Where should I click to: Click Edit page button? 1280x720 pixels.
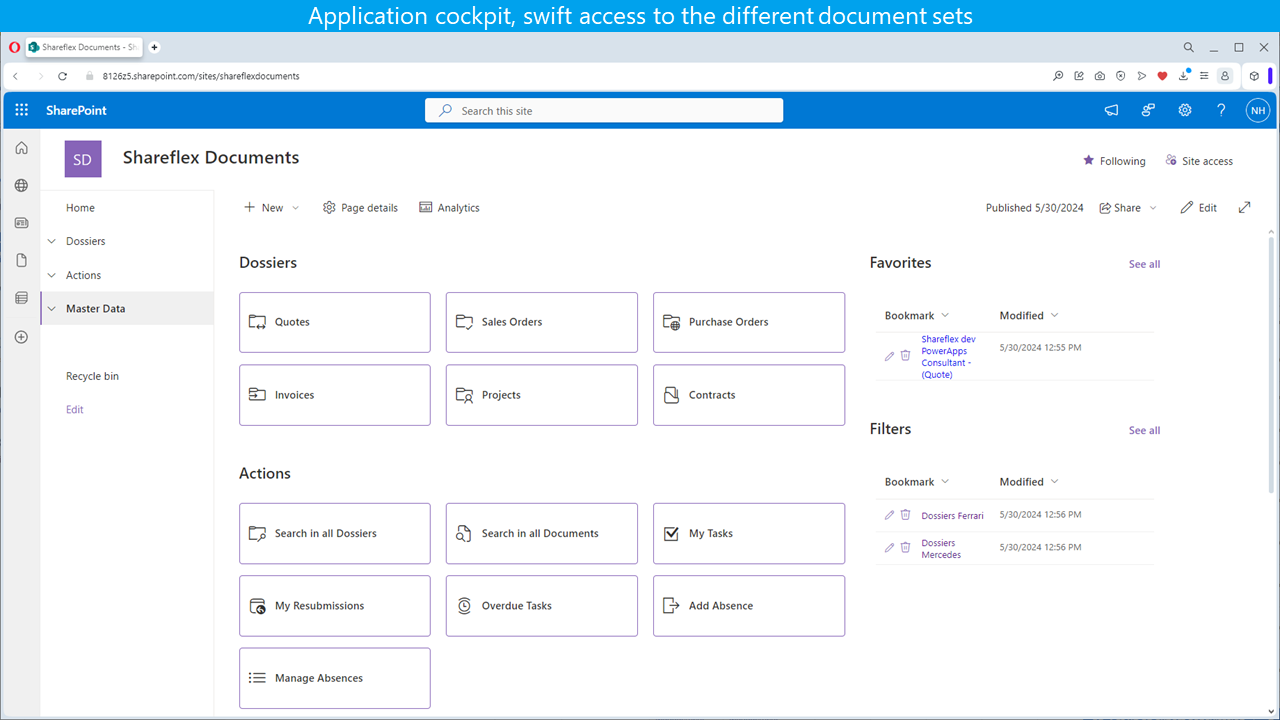click(x=1198, y=208)
